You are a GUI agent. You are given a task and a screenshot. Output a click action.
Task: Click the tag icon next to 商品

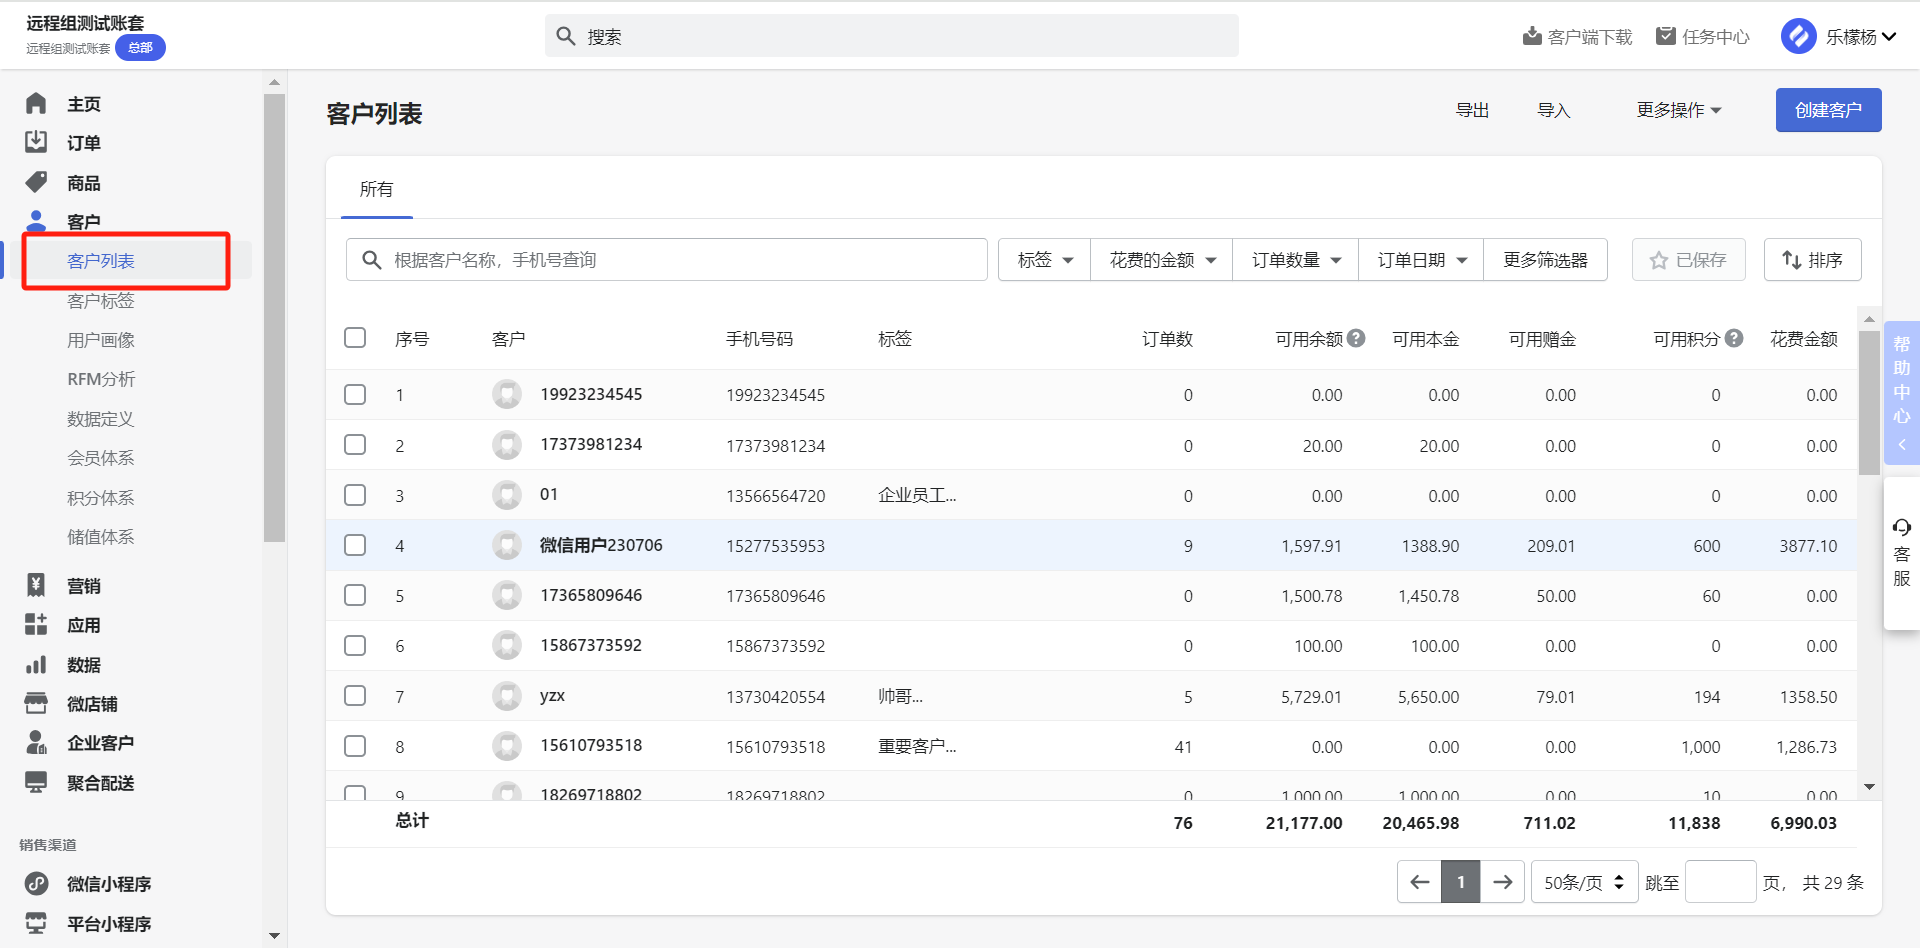36,182
